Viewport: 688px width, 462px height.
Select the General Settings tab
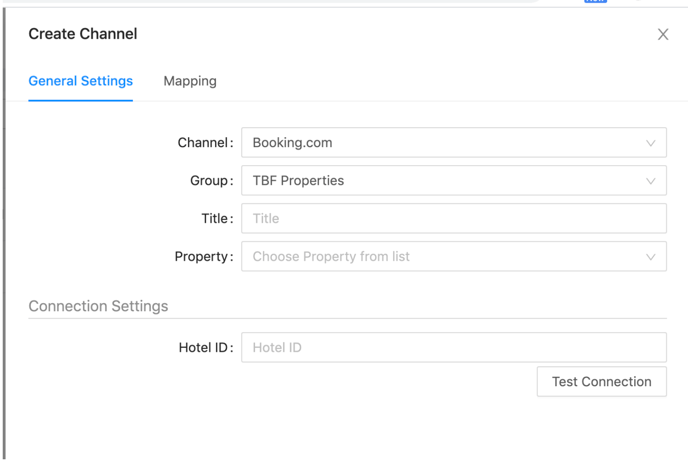click(x=80, y=81)
